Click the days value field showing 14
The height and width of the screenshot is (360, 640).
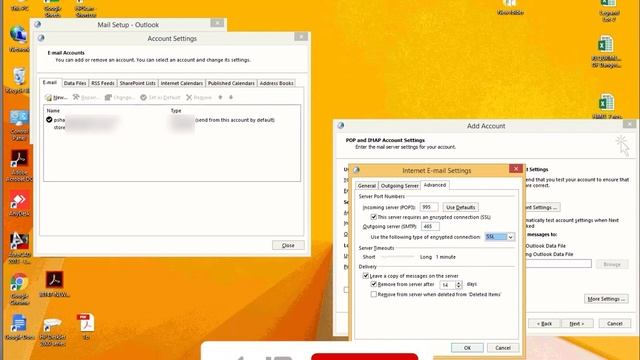[x=447, y=284]
